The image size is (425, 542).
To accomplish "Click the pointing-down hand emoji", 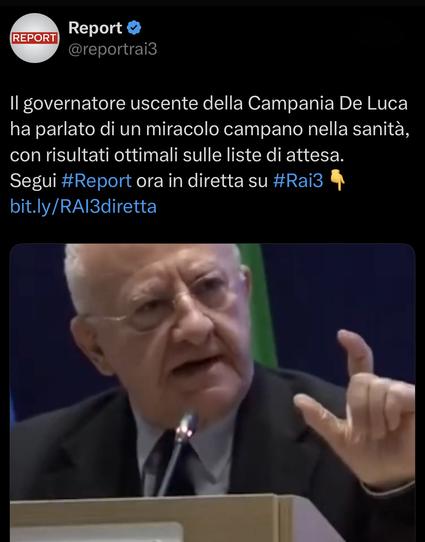I will [337, 180].
